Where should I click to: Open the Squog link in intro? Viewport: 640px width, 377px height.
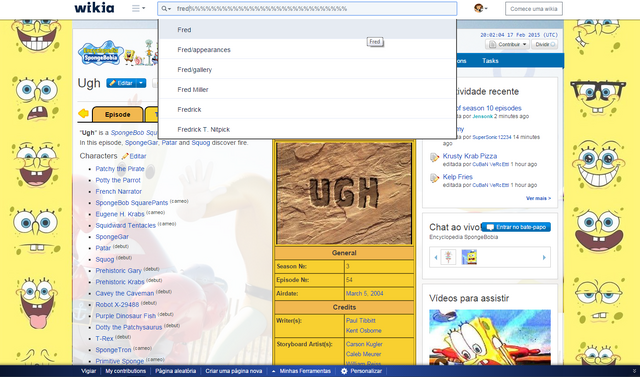[x=201, y=143]
